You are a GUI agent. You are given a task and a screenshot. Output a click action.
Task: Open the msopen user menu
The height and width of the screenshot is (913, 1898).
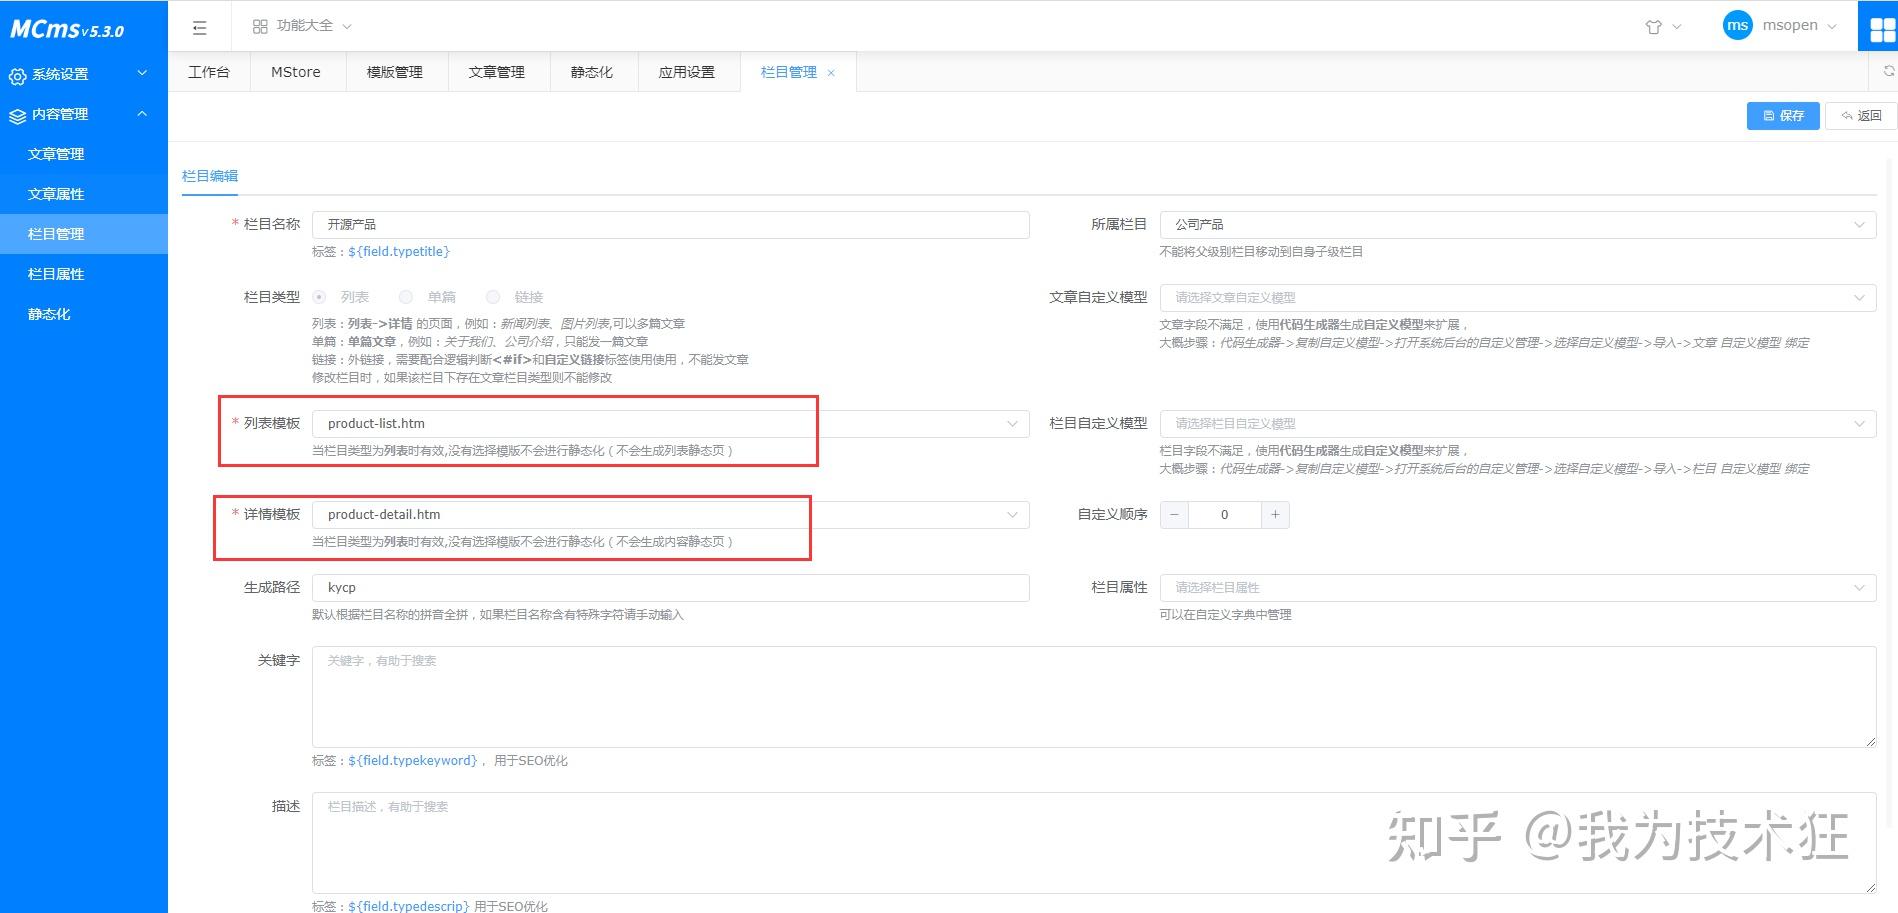pyautogui.click(x=1799, y=26)
